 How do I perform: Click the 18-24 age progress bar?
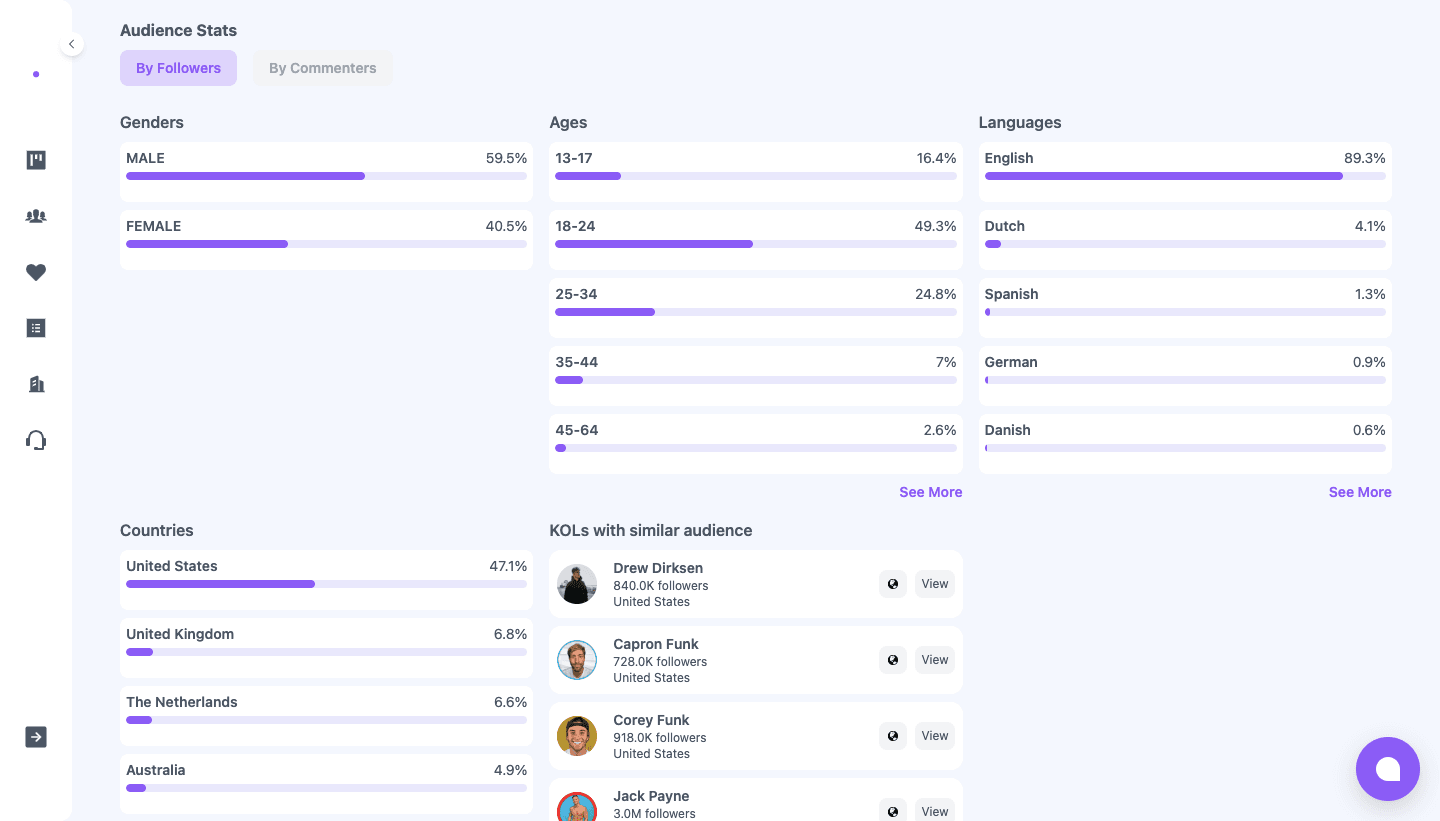755,244
